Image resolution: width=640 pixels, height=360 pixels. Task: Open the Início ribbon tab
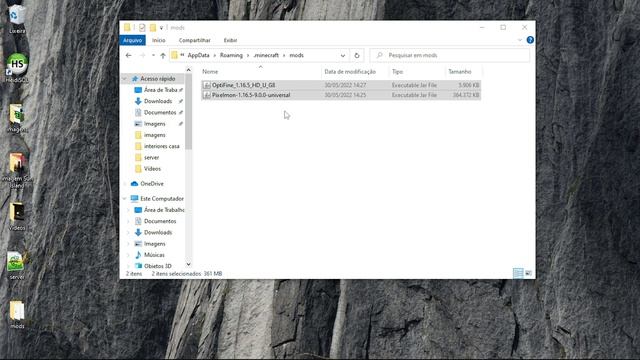[x=159, y=40]
